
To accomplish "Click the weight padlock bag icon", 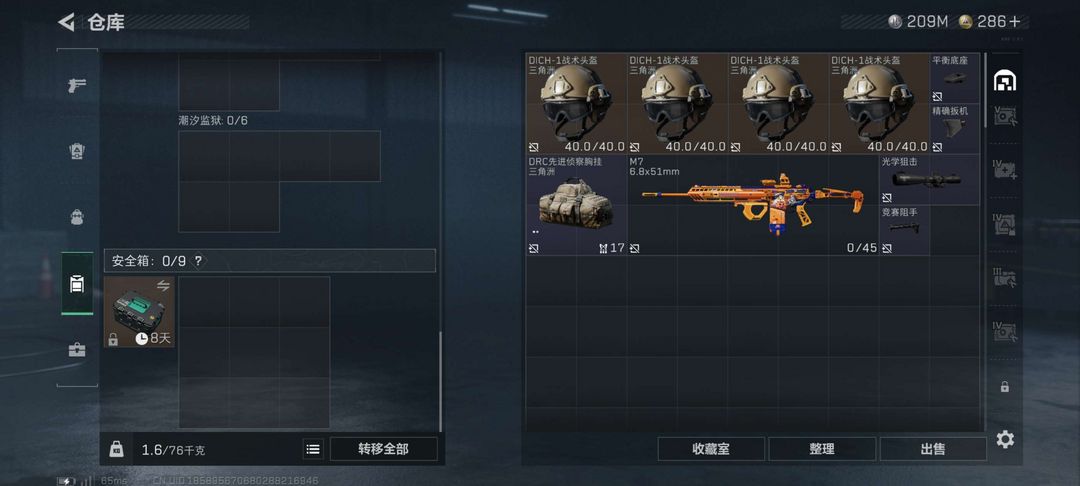I will coord(116,449).
